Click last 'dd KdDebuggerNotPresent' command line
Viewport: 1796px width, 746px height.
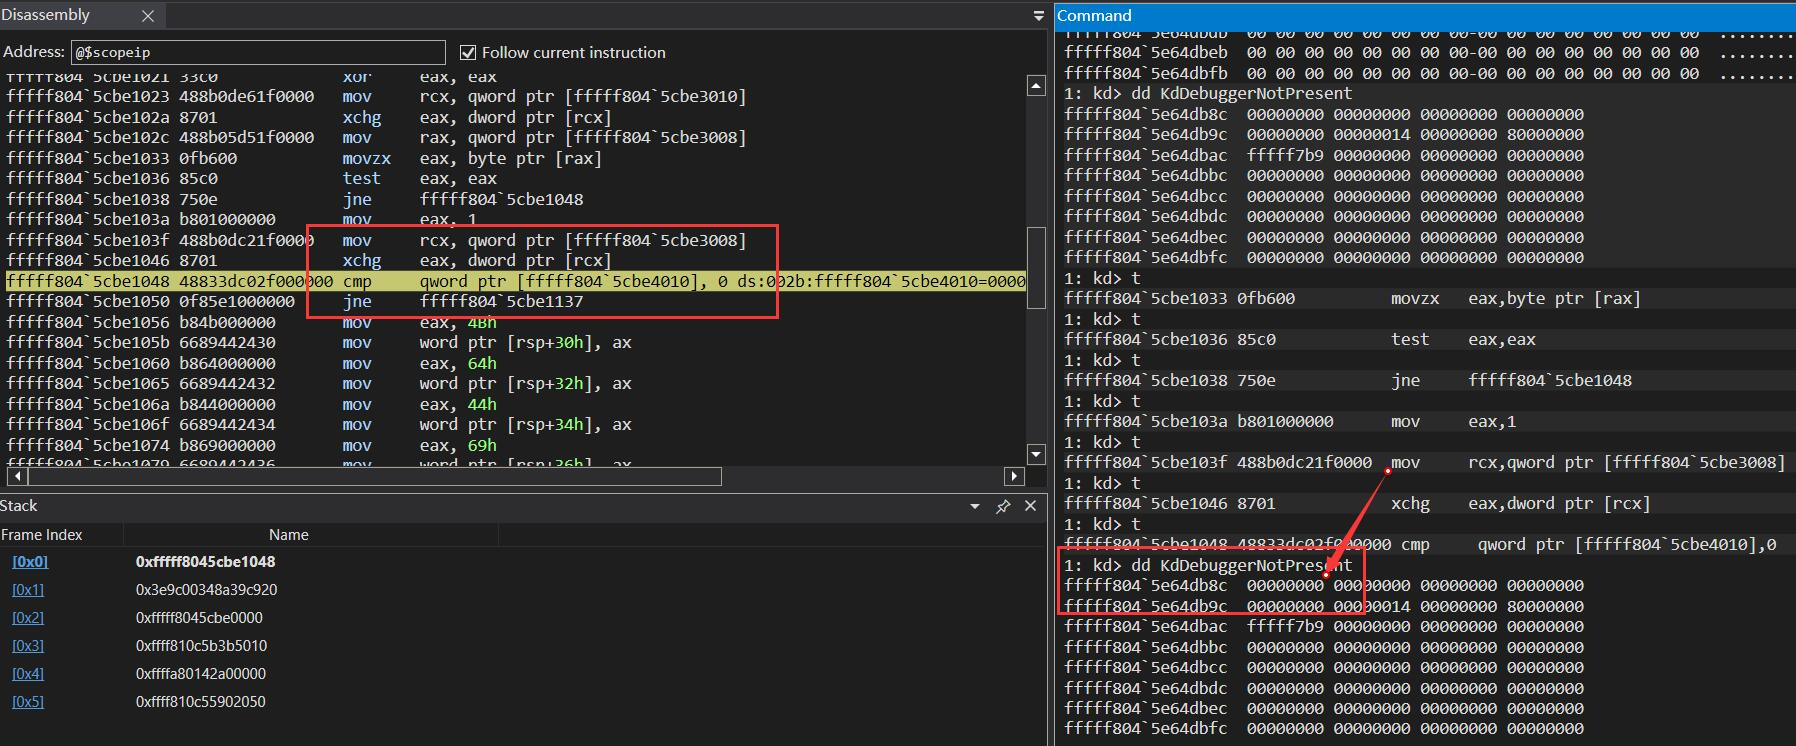(x=1208, y=565)
